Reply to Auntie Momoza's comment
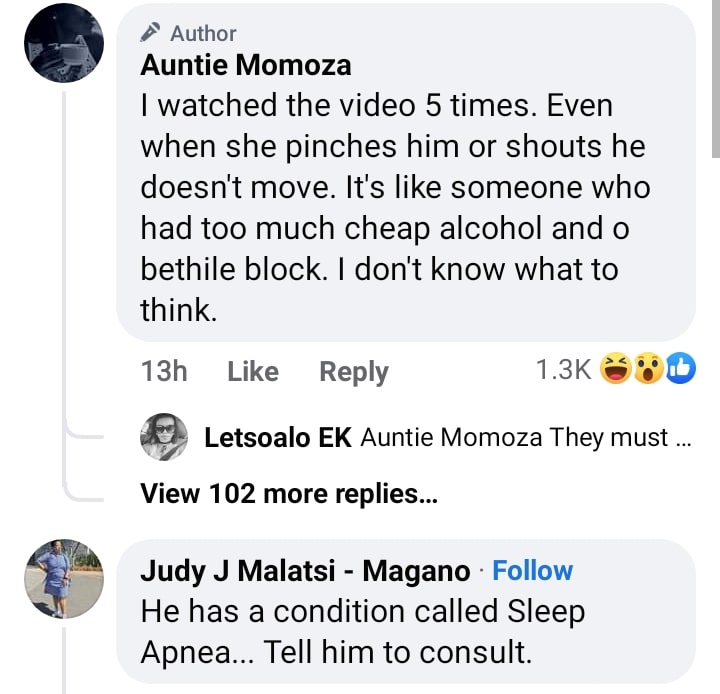The height and width of the screenshot is (694, 720). (x=353, y=371)
